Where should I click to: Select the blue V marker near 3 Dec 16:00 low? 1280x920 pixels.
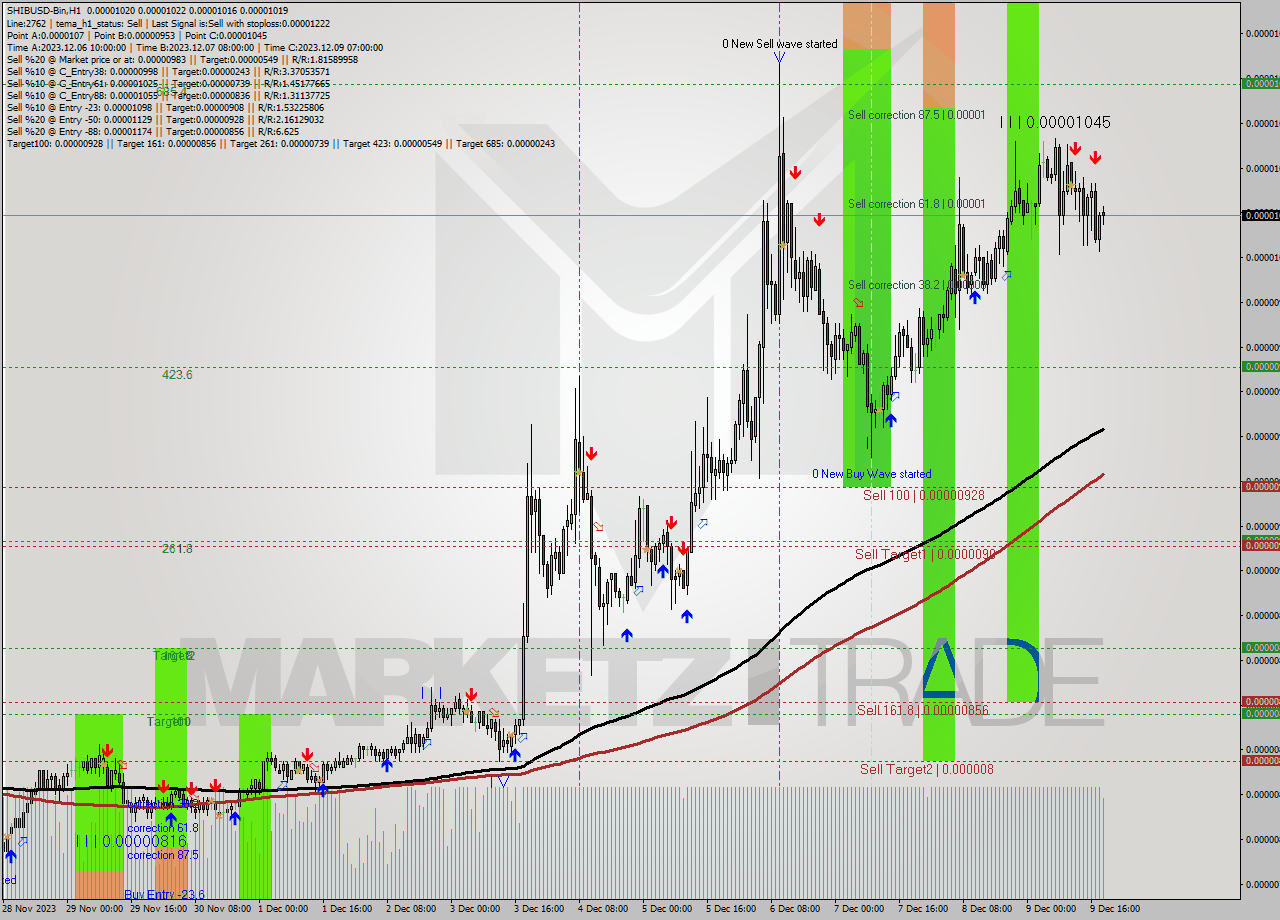[503, 781]
